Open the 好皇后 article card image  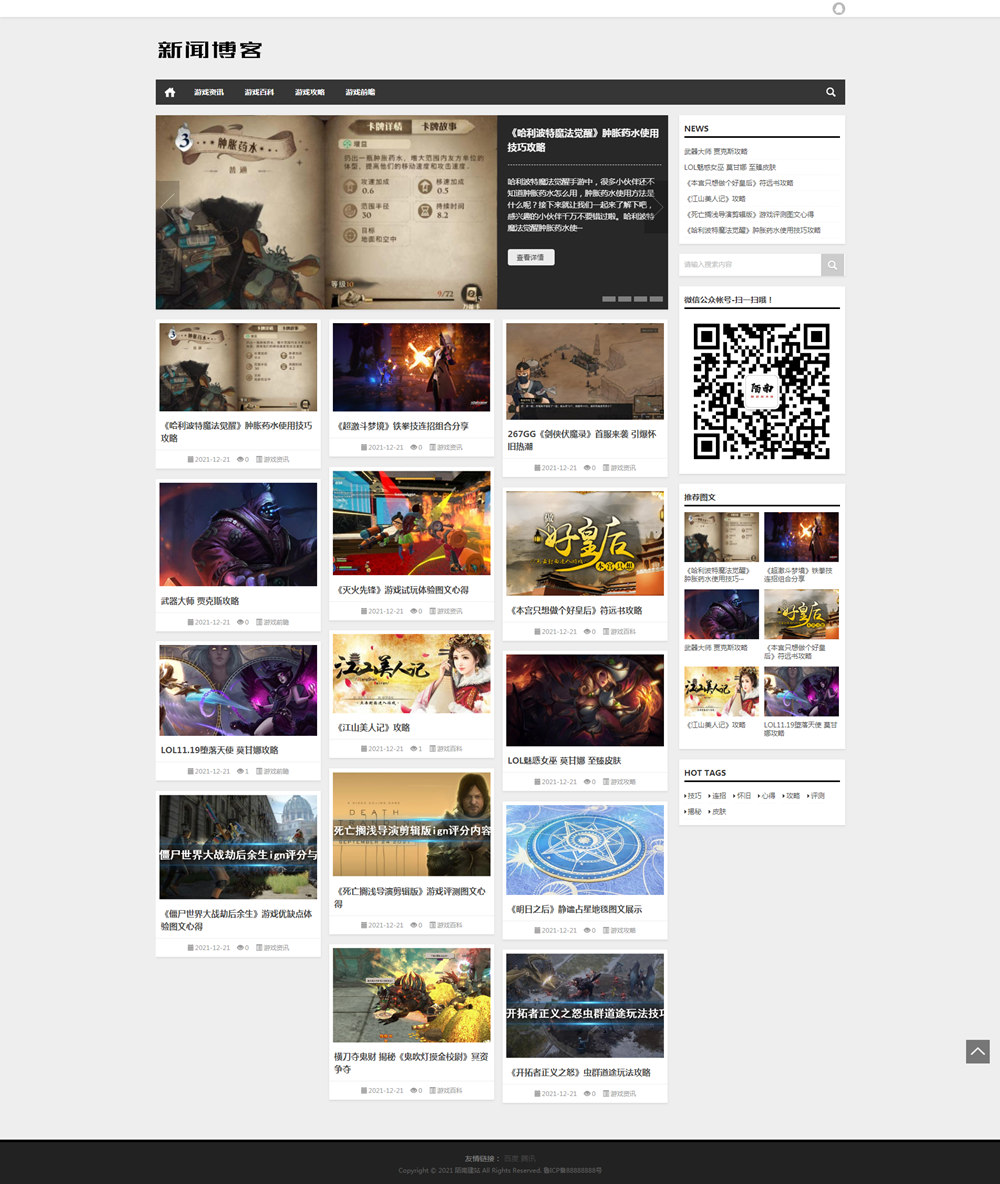pyautogui.click(x=585, y=544)
